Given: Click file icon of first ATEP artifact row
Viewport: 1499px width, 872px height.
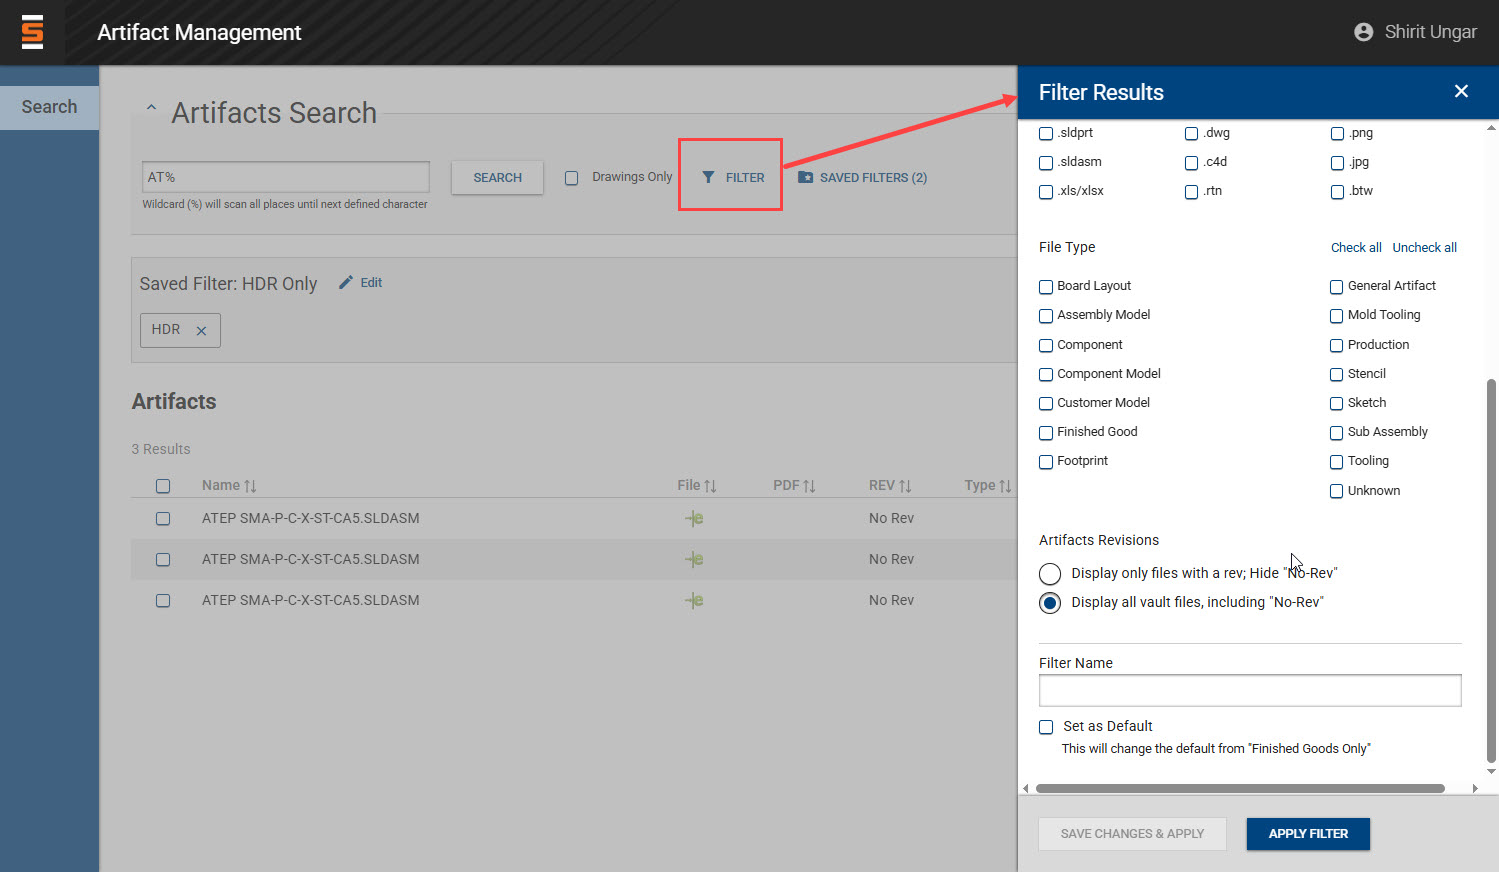Looking at the screenshot, I should [x=694, y=518].
